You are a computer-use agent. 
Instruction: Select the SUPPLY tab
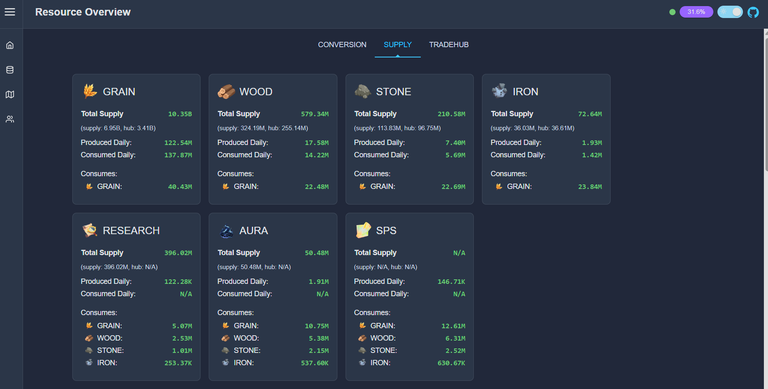398,45
